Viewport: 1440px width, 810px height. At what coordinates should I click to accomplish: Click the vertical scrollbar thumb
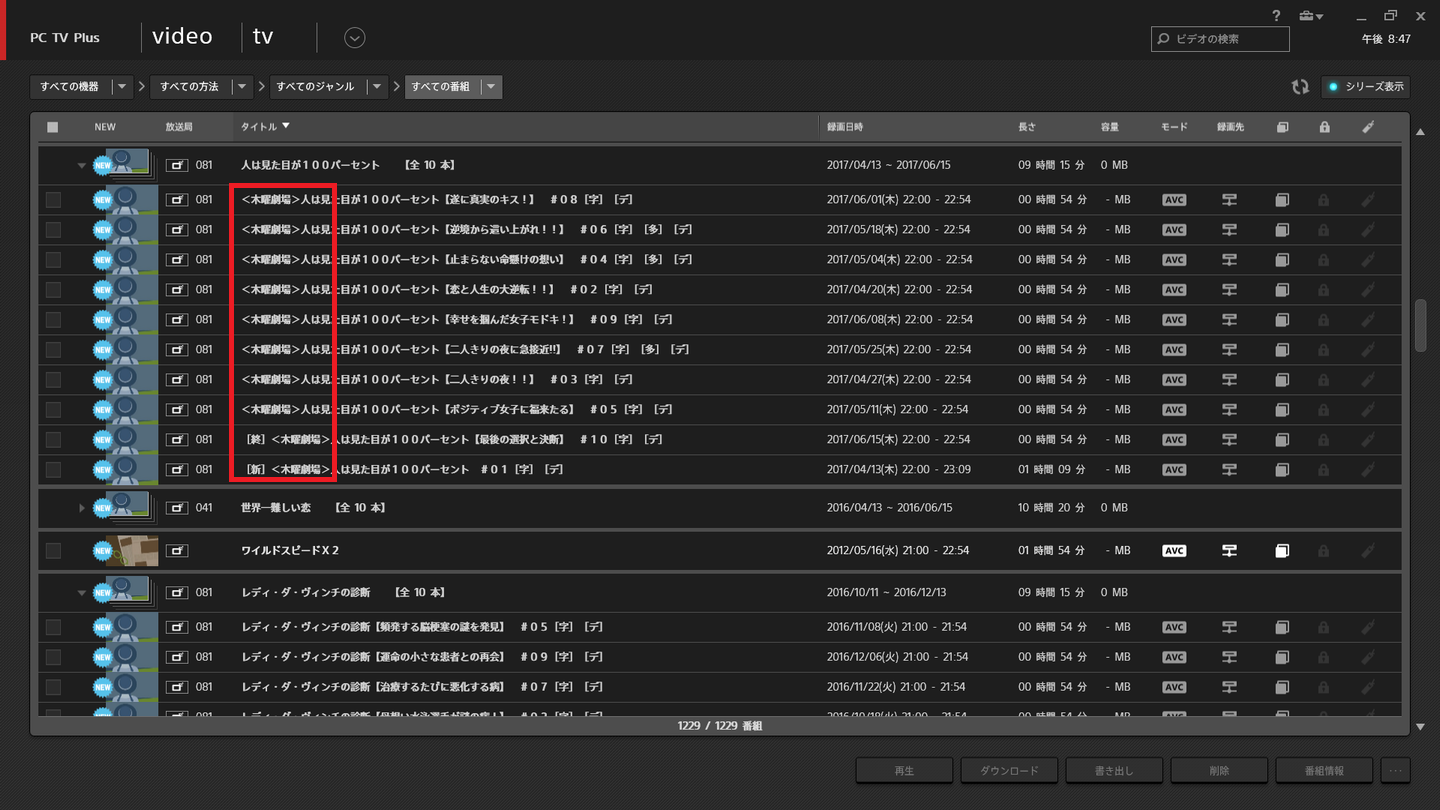pyautogui.click(x=1421, y=325)
